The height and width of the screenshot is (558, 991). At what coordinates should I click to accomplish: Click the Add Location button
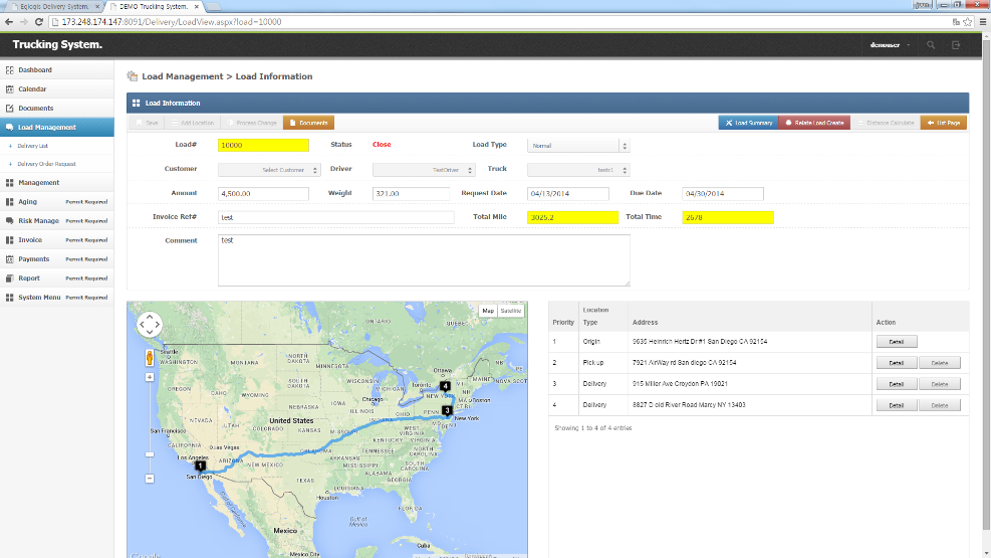pyautogui.click(x=193, y=123)
